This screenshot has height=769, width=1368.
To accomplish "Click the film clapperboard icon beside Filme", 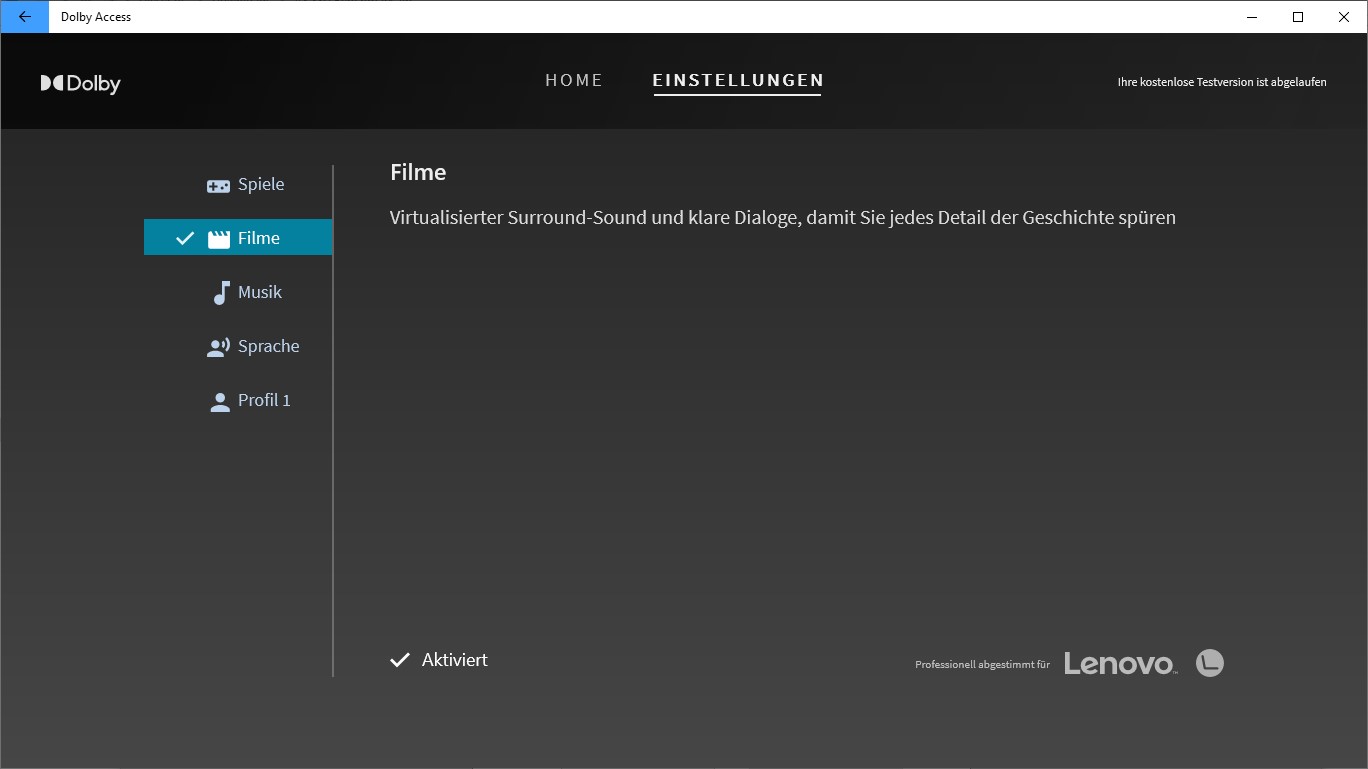I will pyautogui.click(x=219, y=239).
